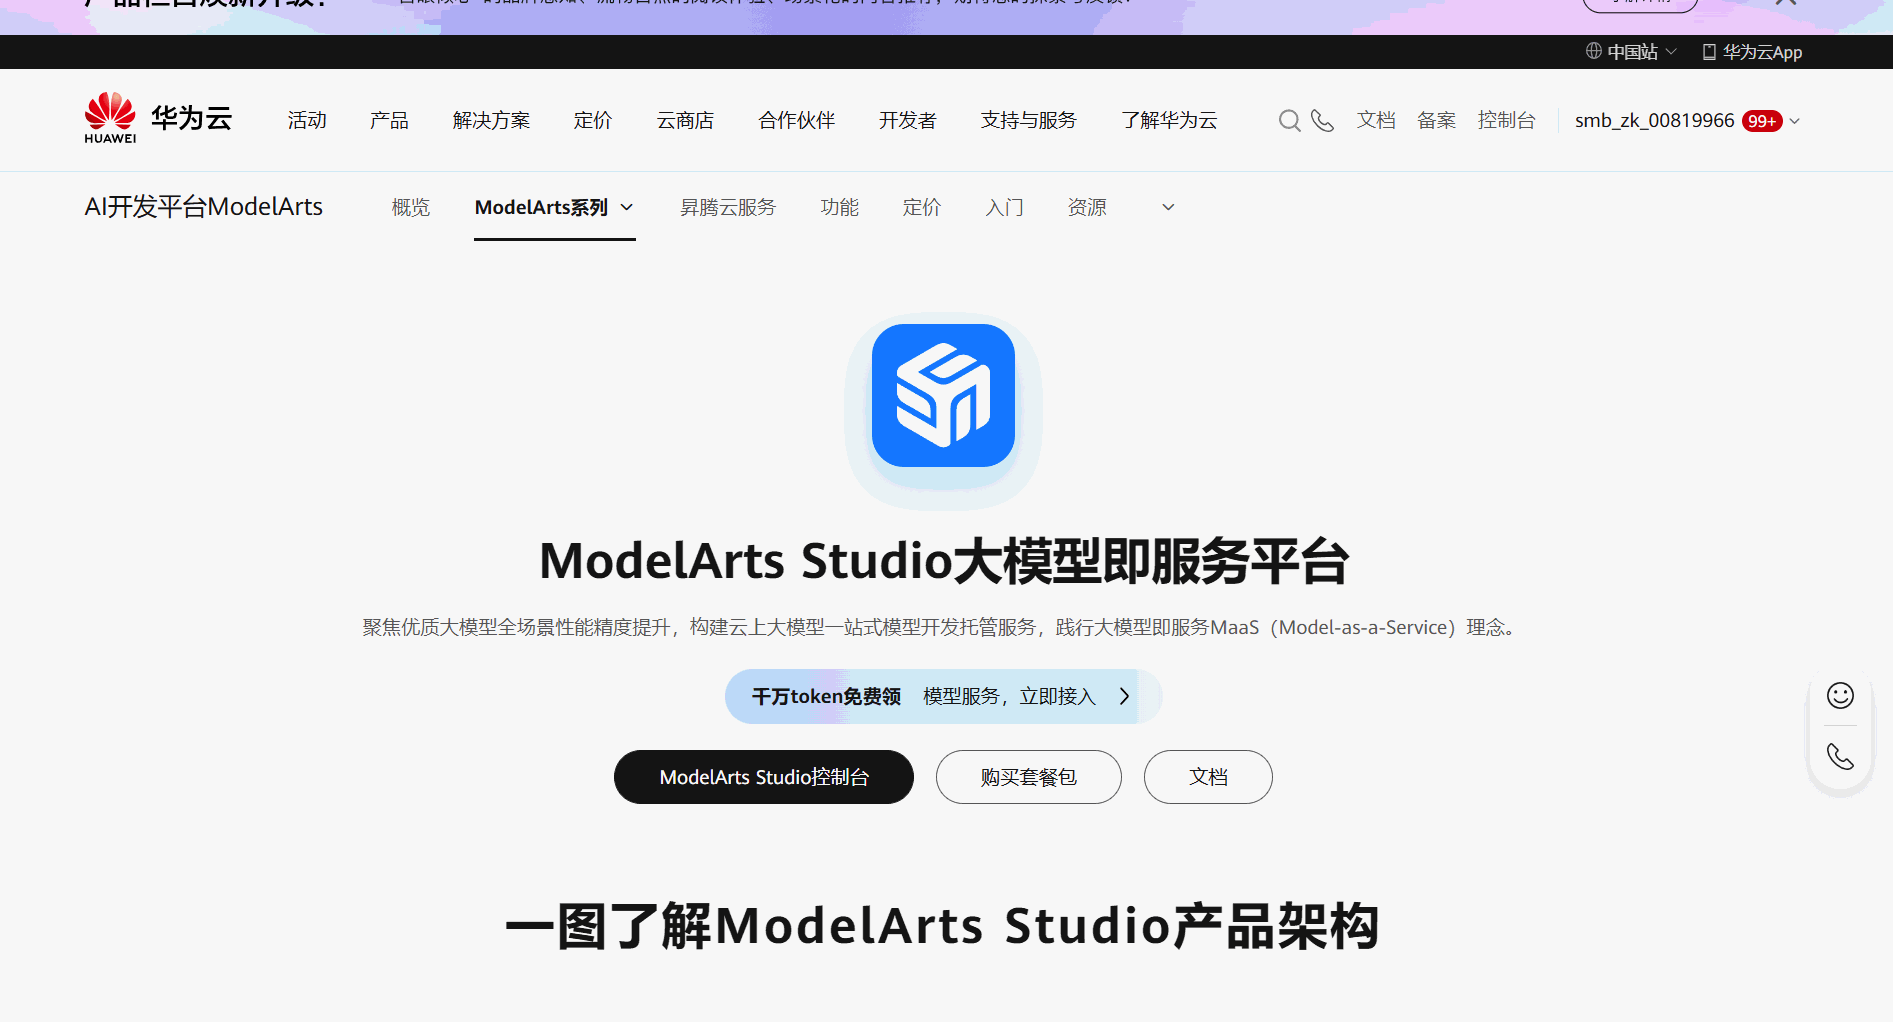Viewport: 1893px width, 1022px height.
Task: Switch to the 功能 tab
Action: (840, 207)
